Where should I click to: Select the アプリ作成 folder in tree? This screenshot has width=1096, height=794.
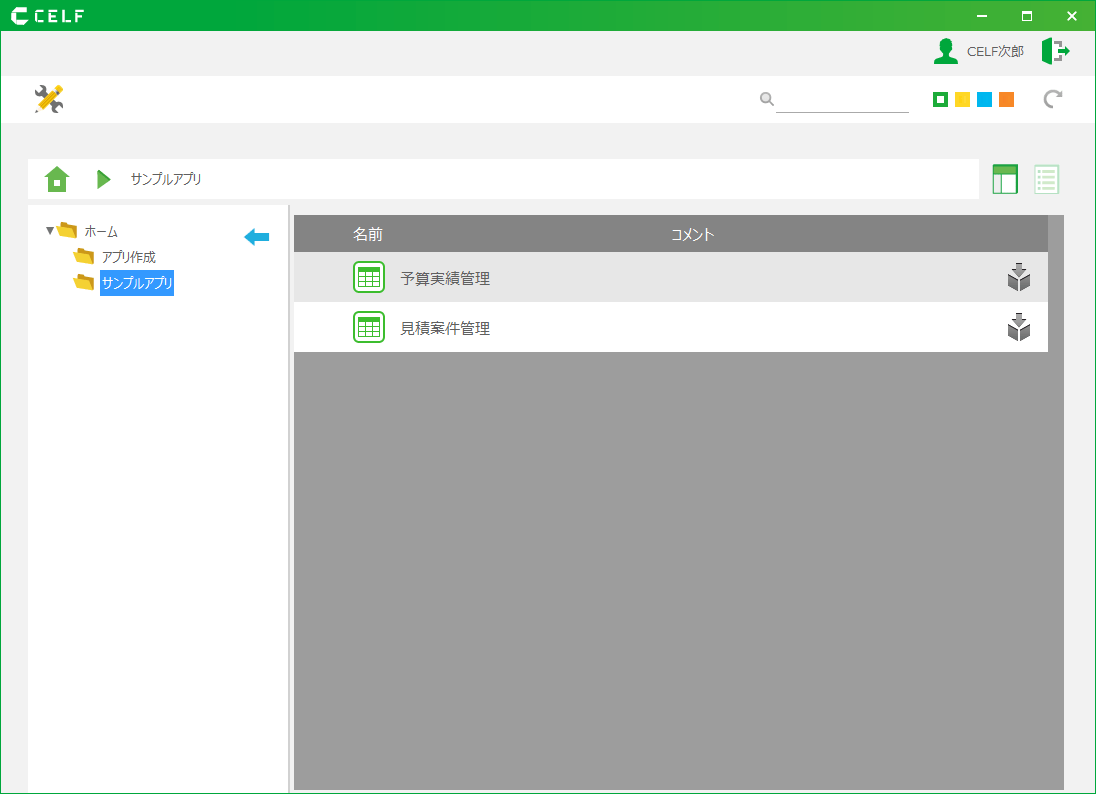128,257
